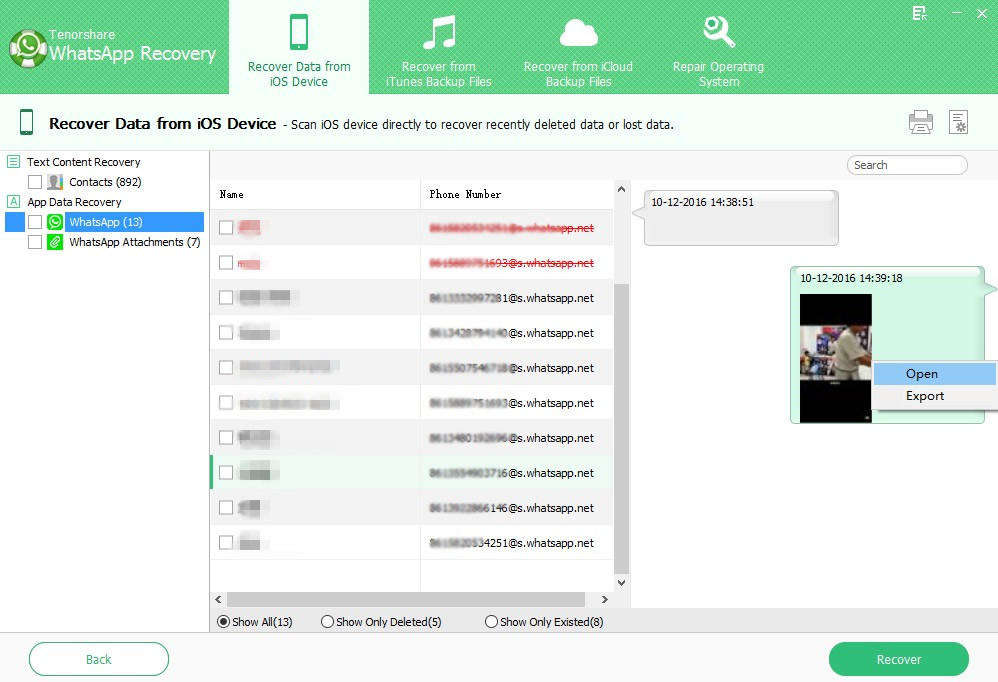Image resolution: width=998 pixels, height=682 pixels.
Task: Click the WhatsApp Attachments paperclip icon
Action: pyautogui.click(x=55, y=242)
